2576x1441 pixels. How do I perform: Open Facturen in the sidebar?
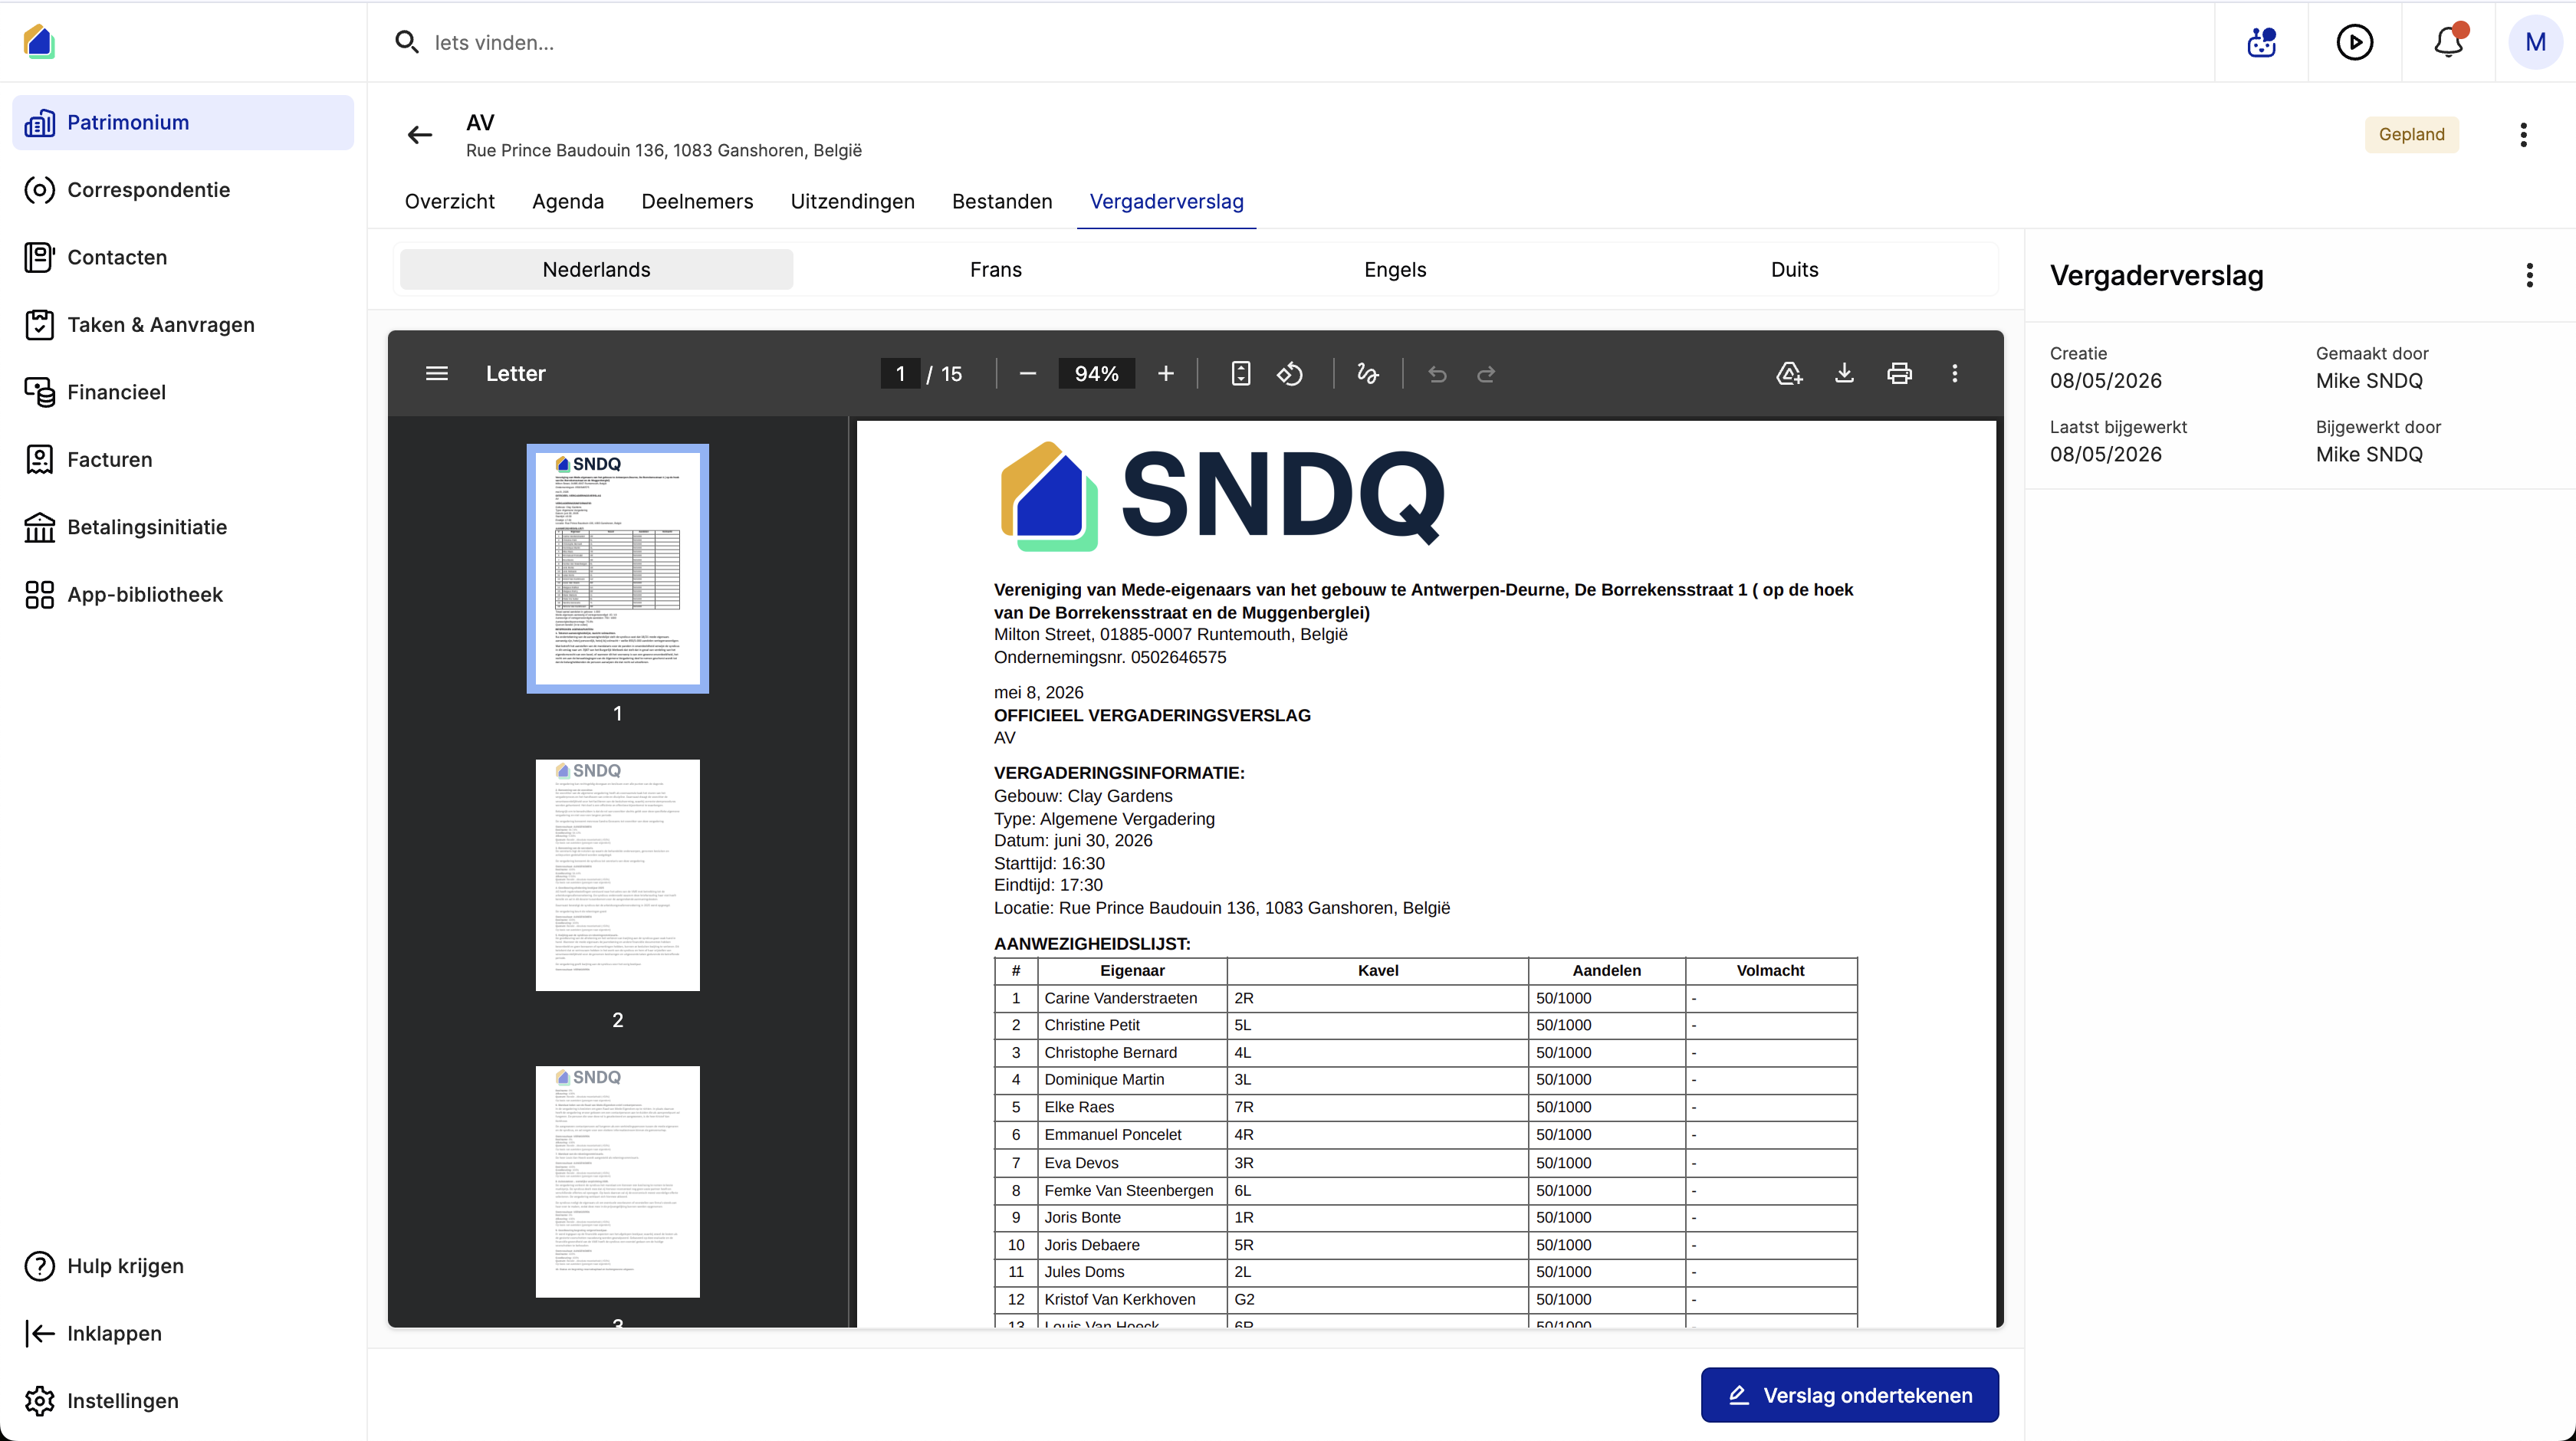click(183, 460)
